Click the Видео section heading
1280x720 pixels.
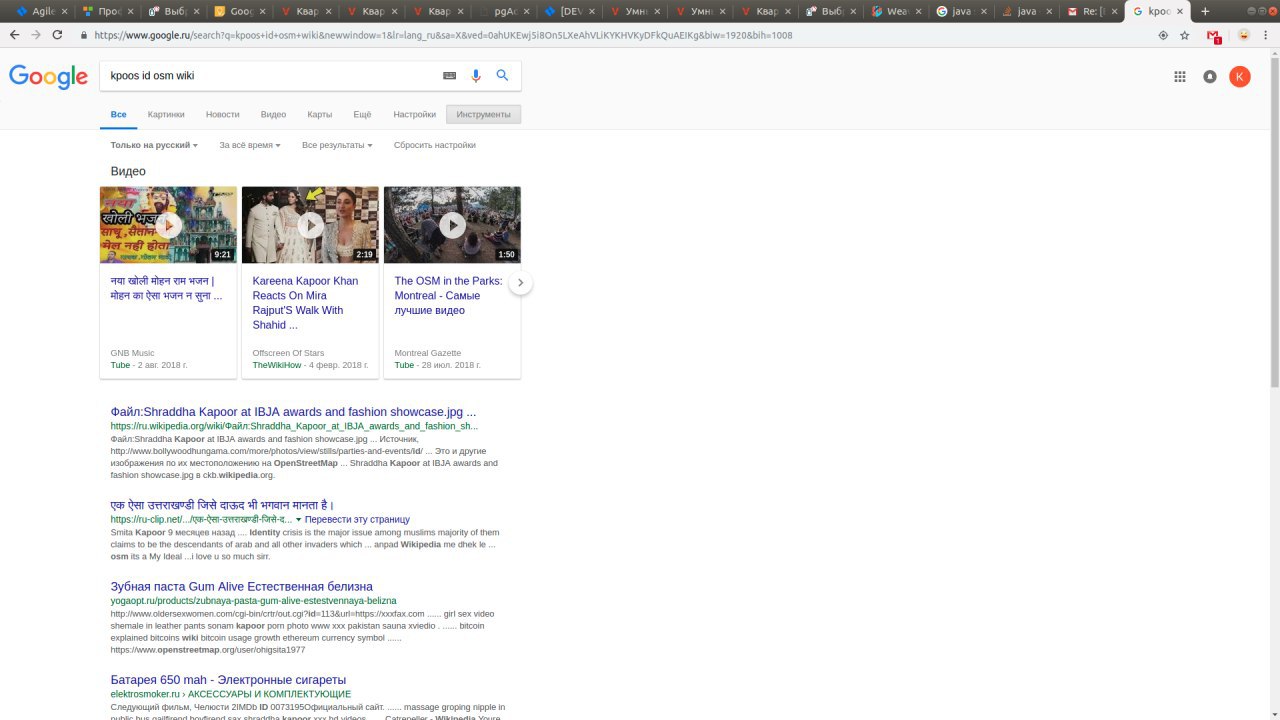(x=128, y=171)
